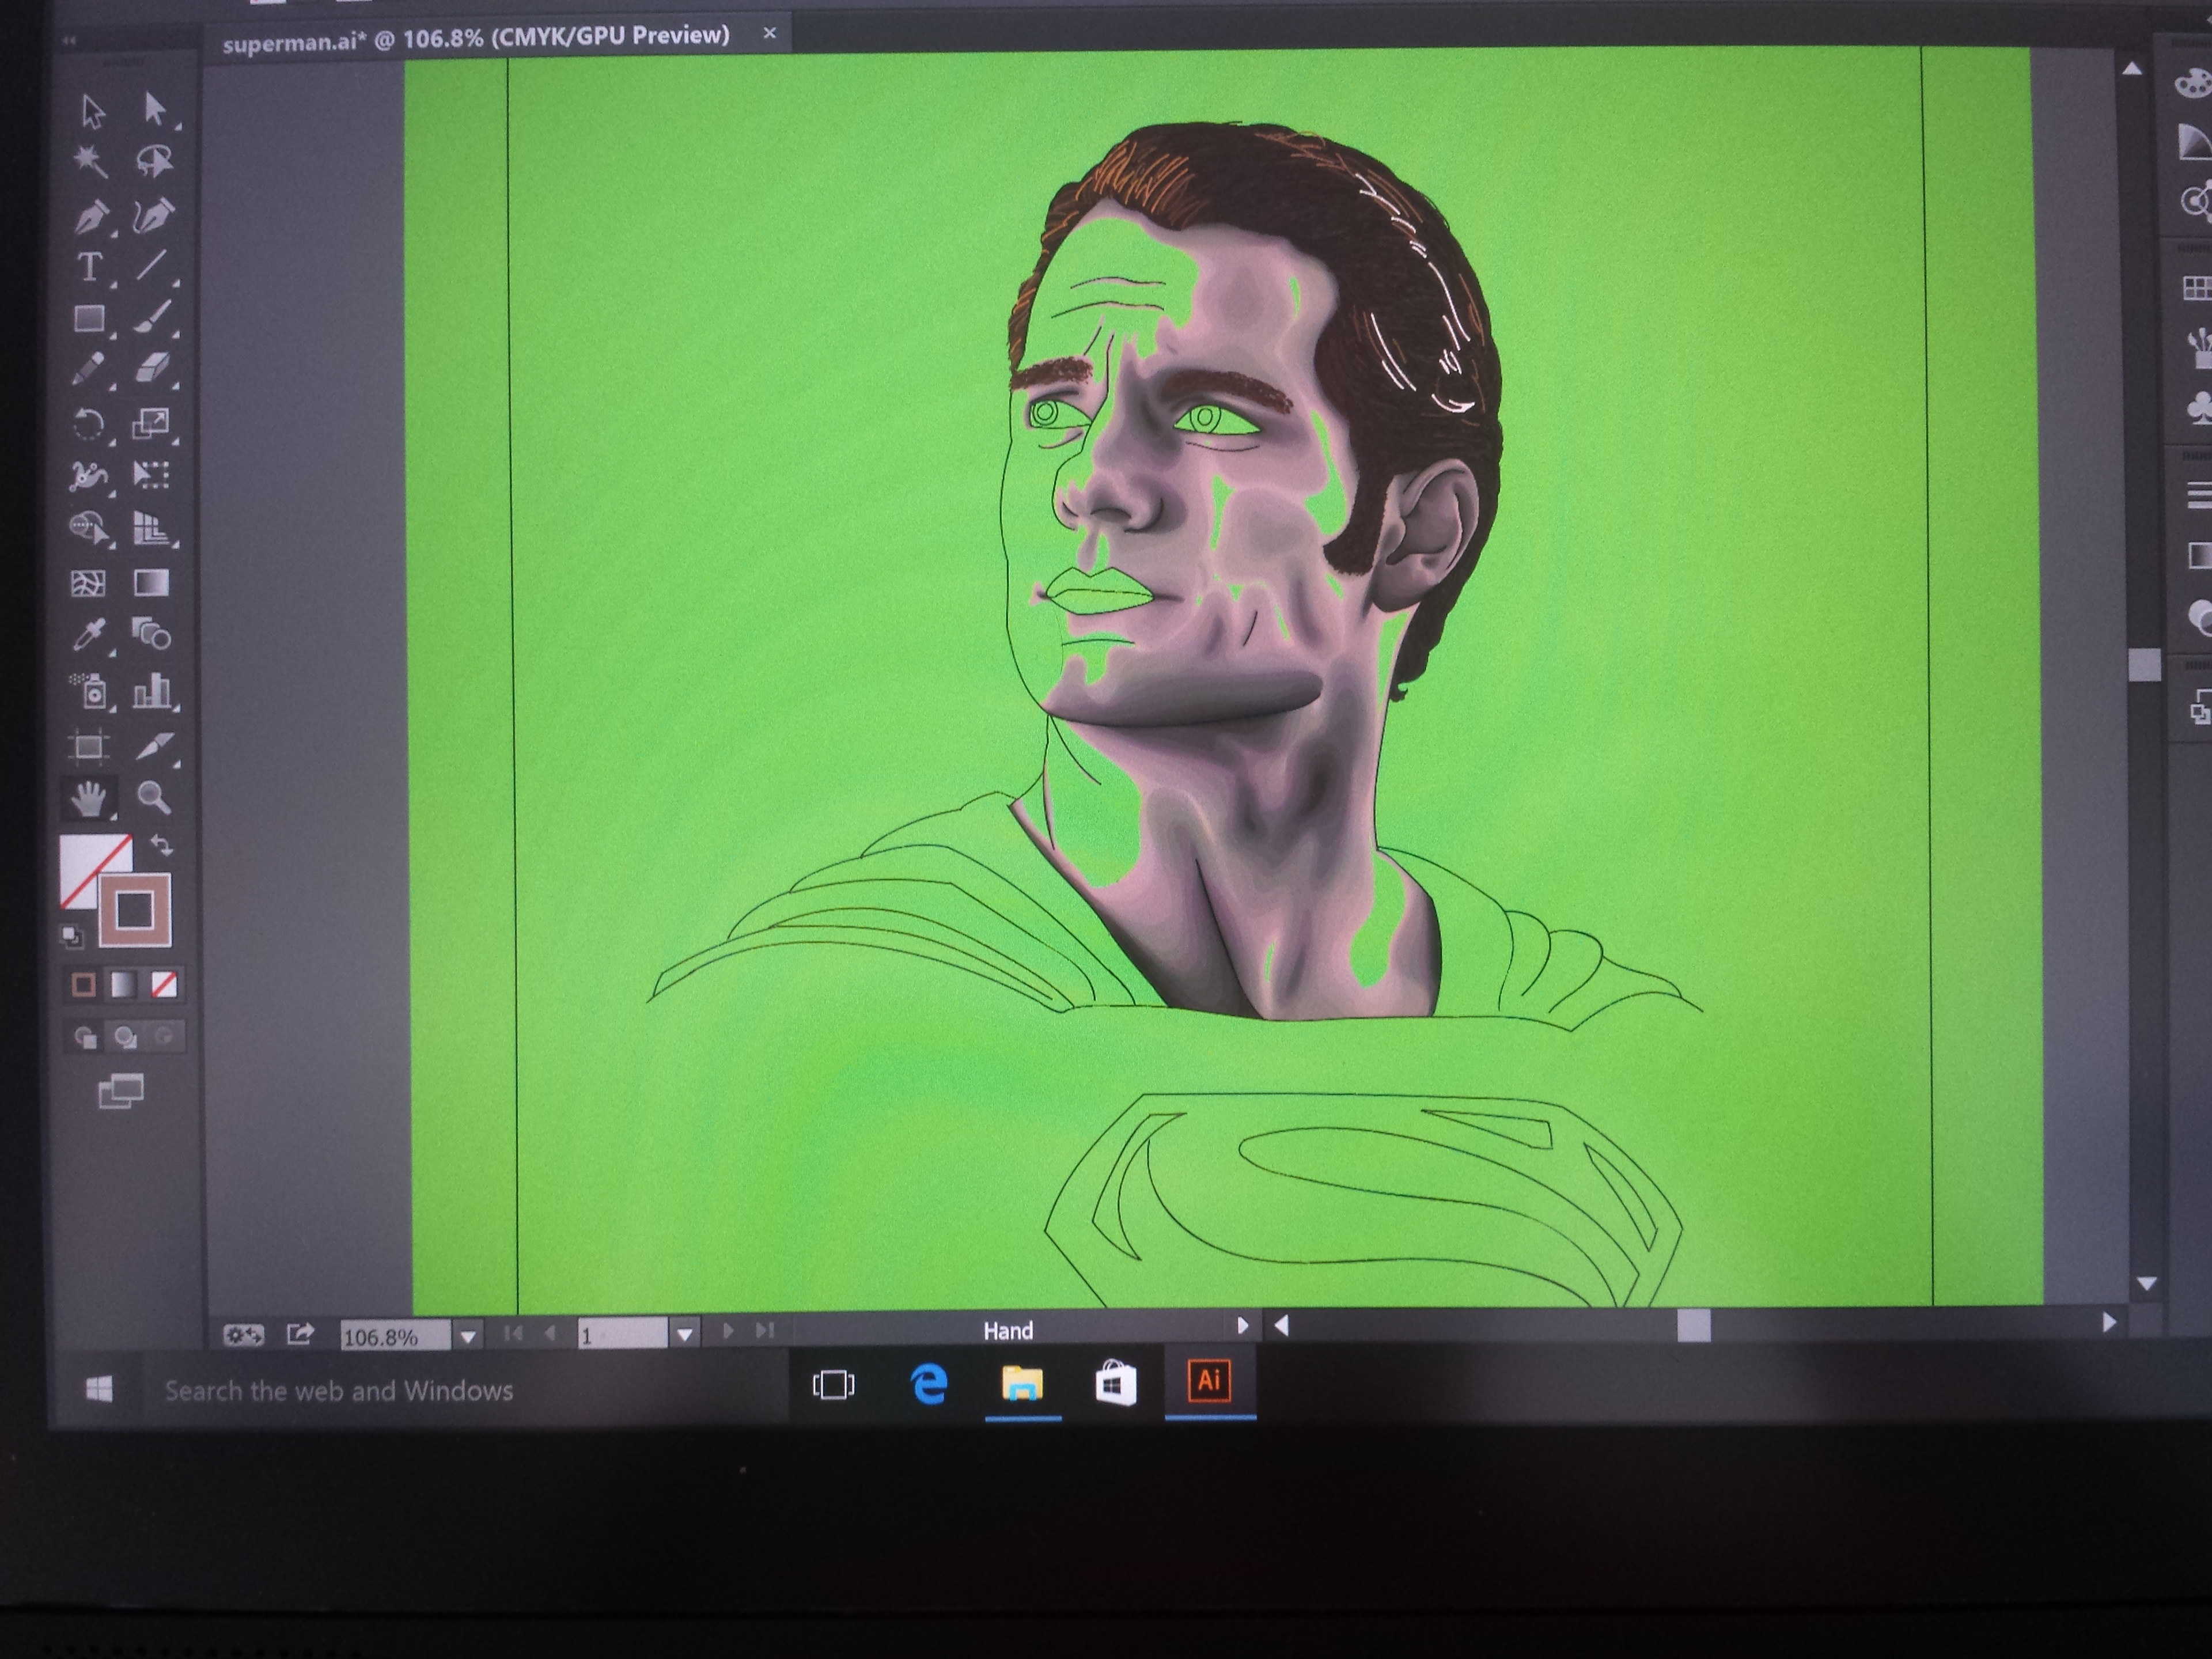Click the share/export icon in status bar
Screen dimensions: 2212x1659
[x=300, y=1334]
